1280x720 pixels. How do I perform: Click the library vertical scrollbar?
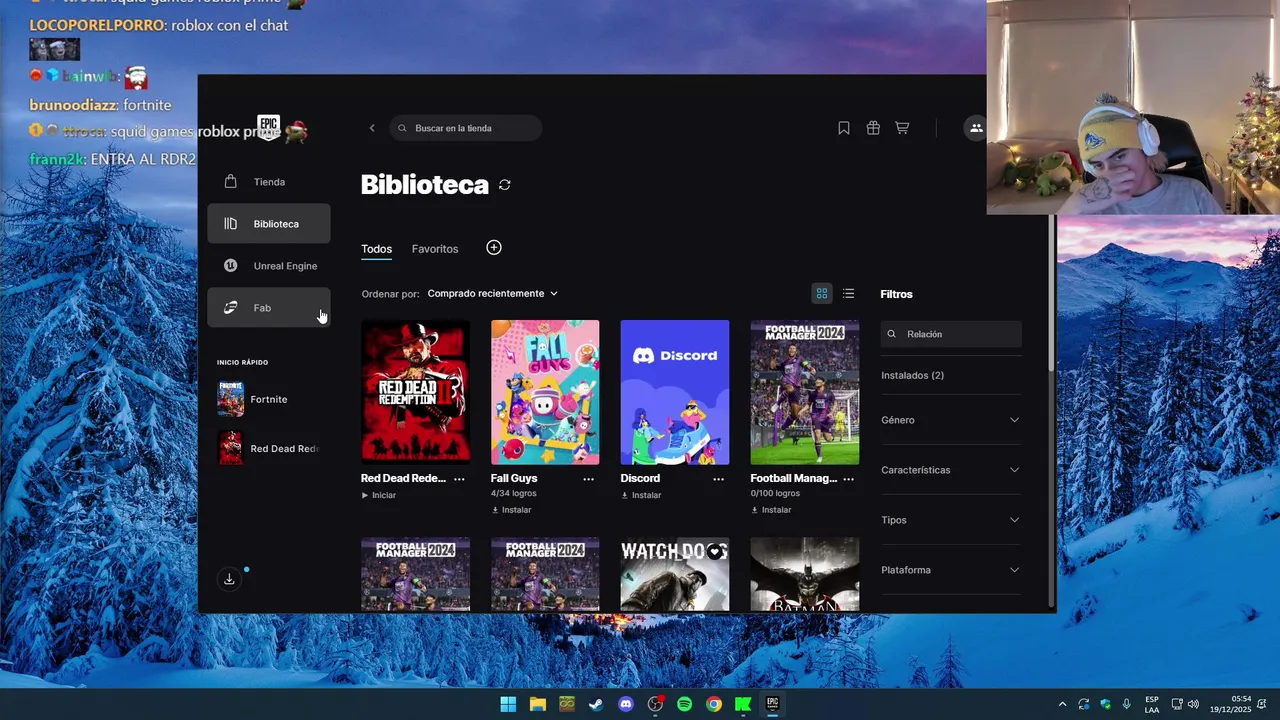[1050, 295]
